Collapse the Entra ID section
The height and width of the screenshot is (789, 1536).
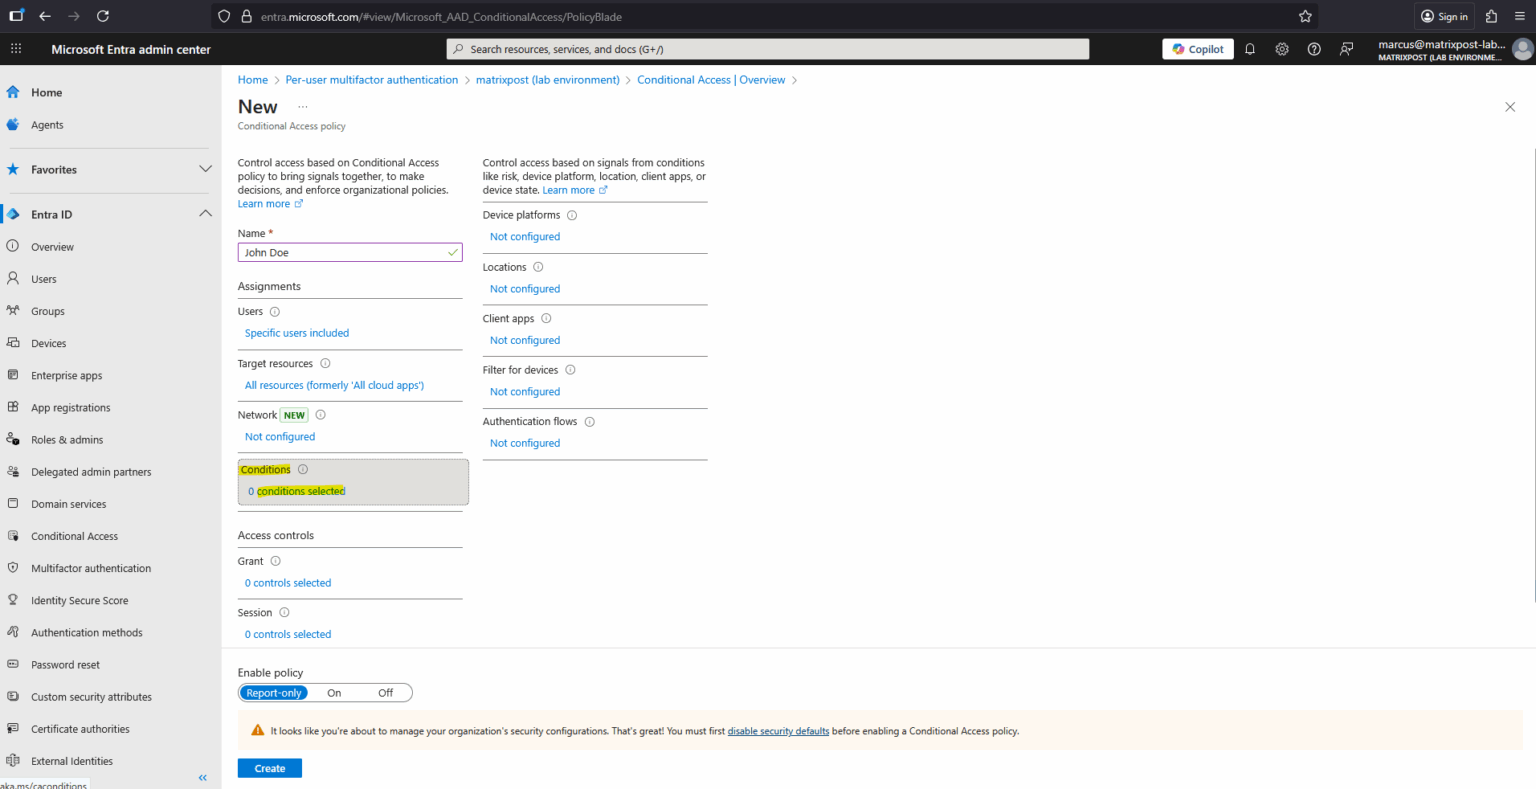pos(205,213)
